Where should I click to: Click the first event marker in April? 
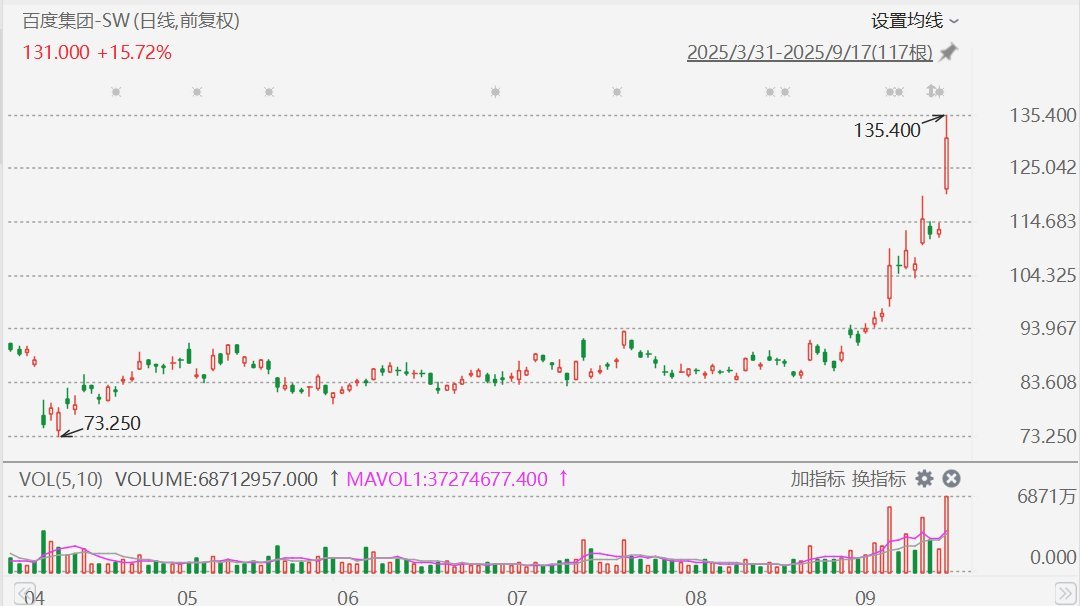click(x=116, y=92)
